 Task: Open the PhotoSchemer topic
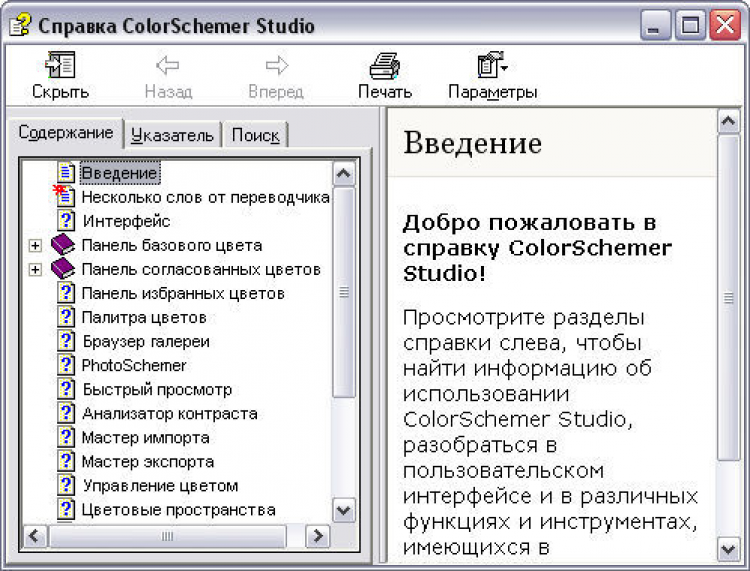pyautogui.click(x=134, y=365)
